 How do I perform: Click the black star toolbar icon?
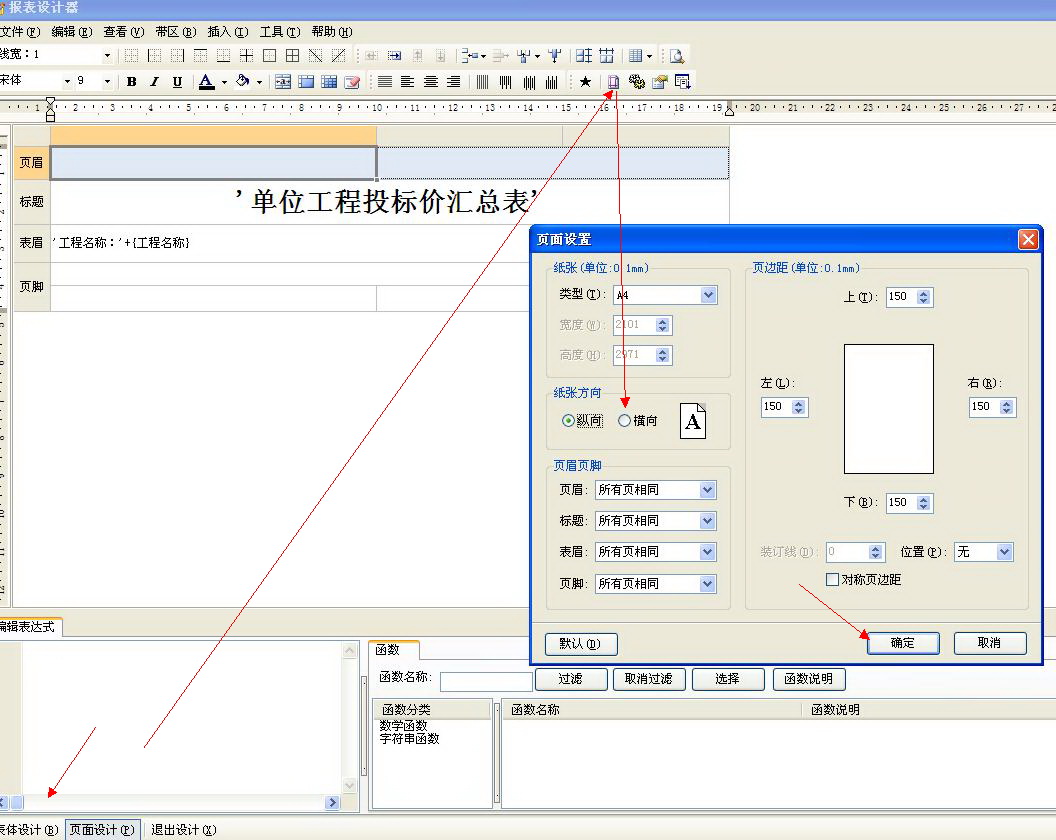tap(585, 82)
